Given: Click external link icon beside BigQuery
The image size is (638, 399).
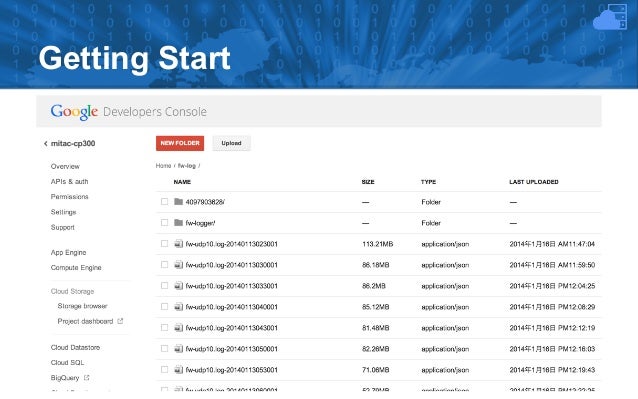Looking at the screenshot, I should click(86, 378).
